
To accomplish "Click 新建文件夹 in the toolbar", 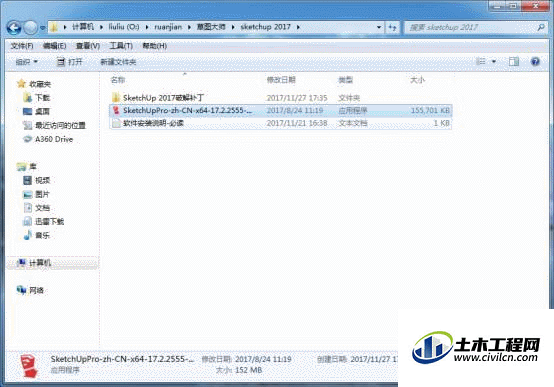I will point(118,62).
